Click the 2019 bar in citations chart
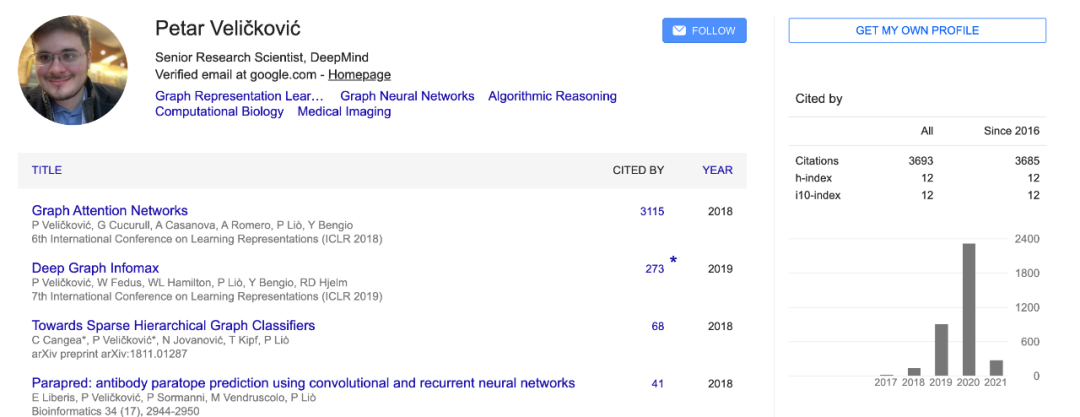1080x417 pixels. point(941,349)
